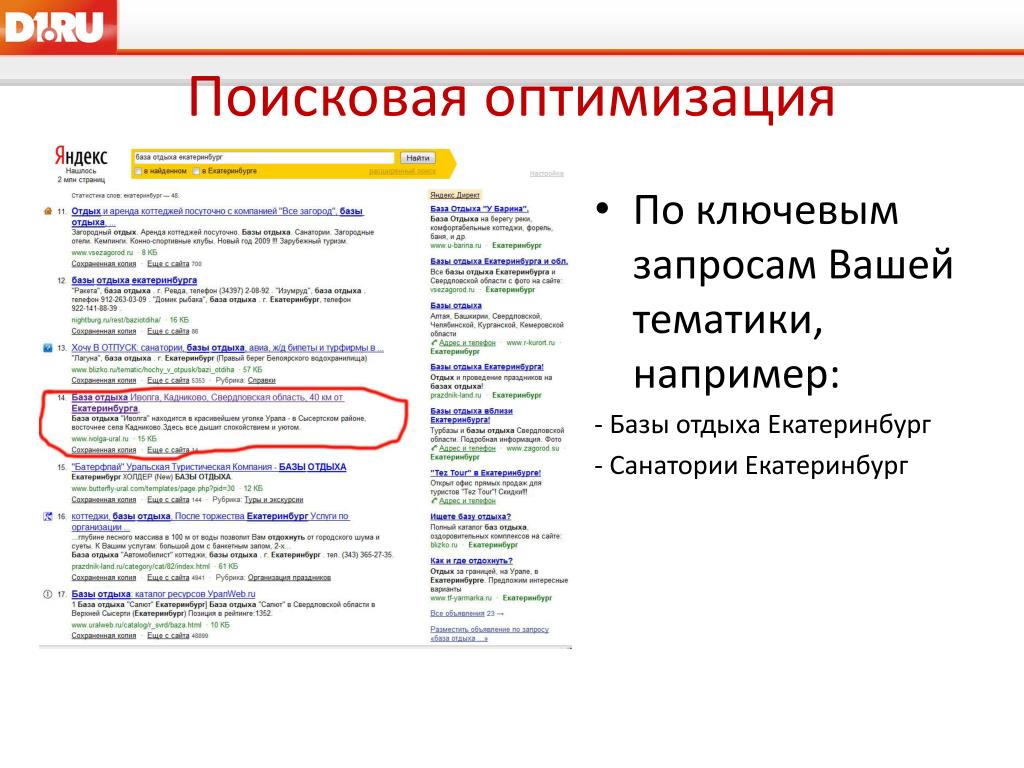
Task: Open the ad titled "Базы отдыха" (Алтай, Башкирия)
Action: pyautogui.click(x=456, y=306)
